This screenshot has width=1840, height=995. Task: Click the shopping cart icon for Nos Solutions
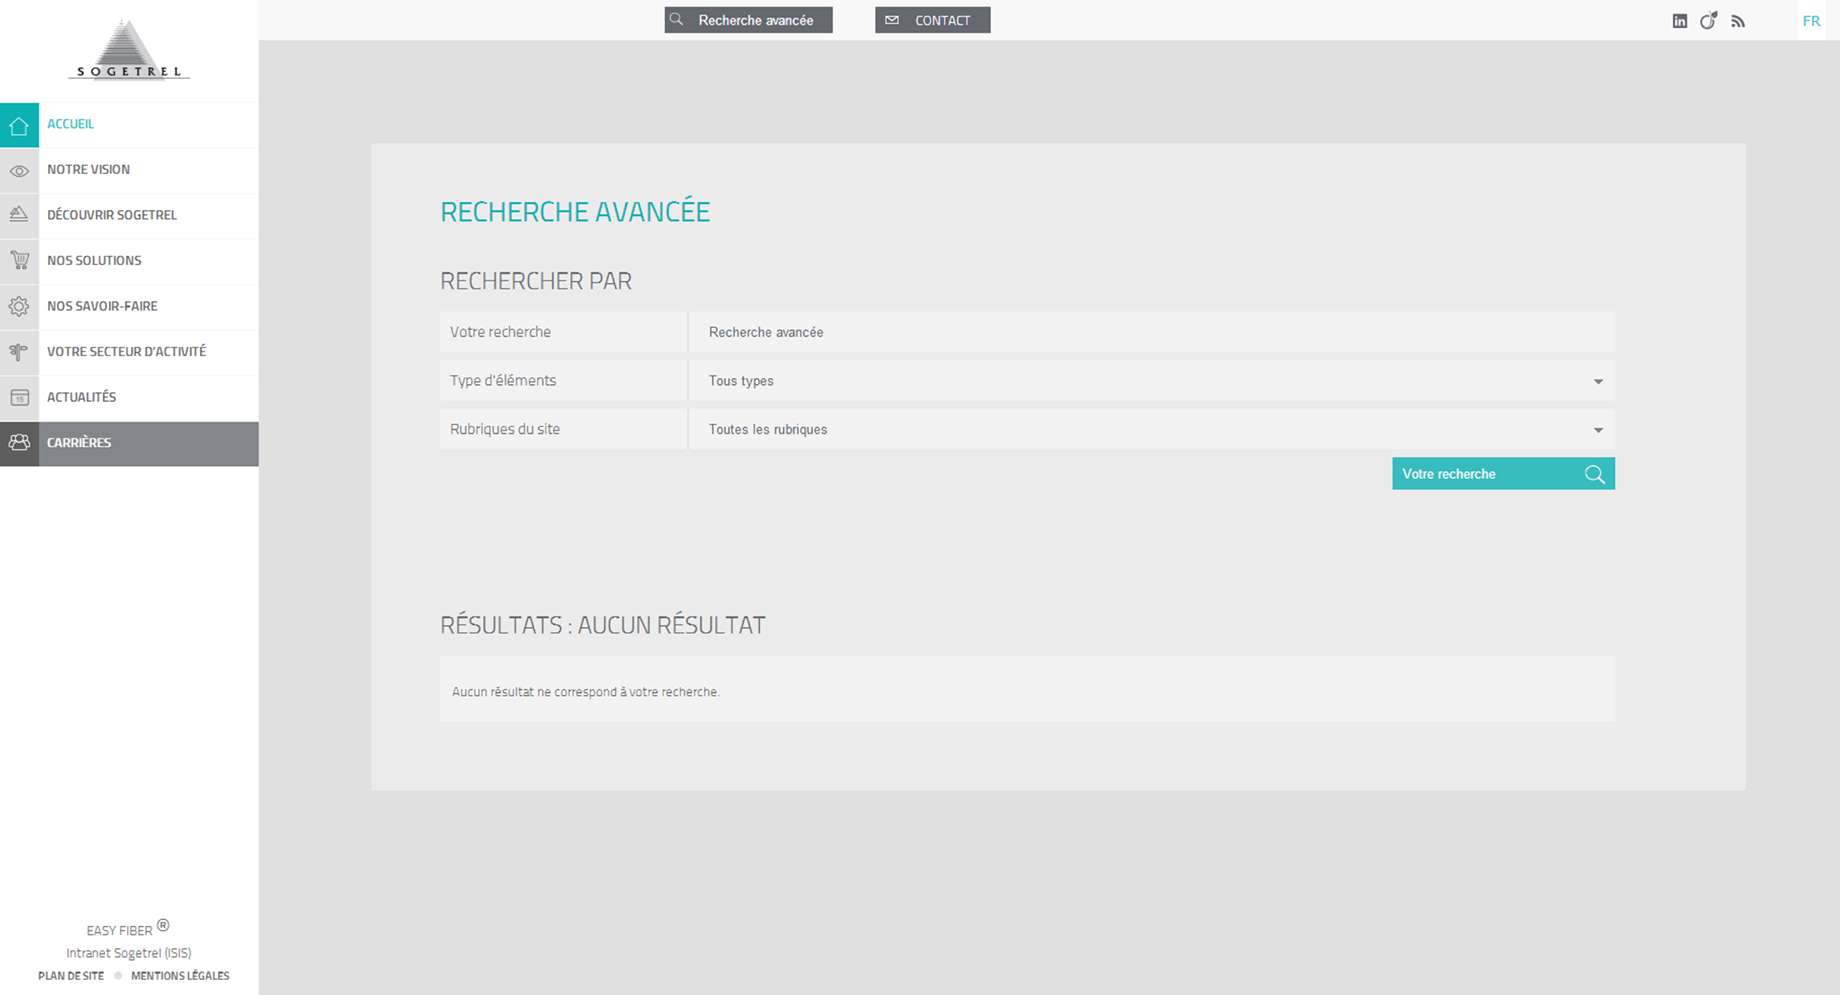click(x=19, y=261)
